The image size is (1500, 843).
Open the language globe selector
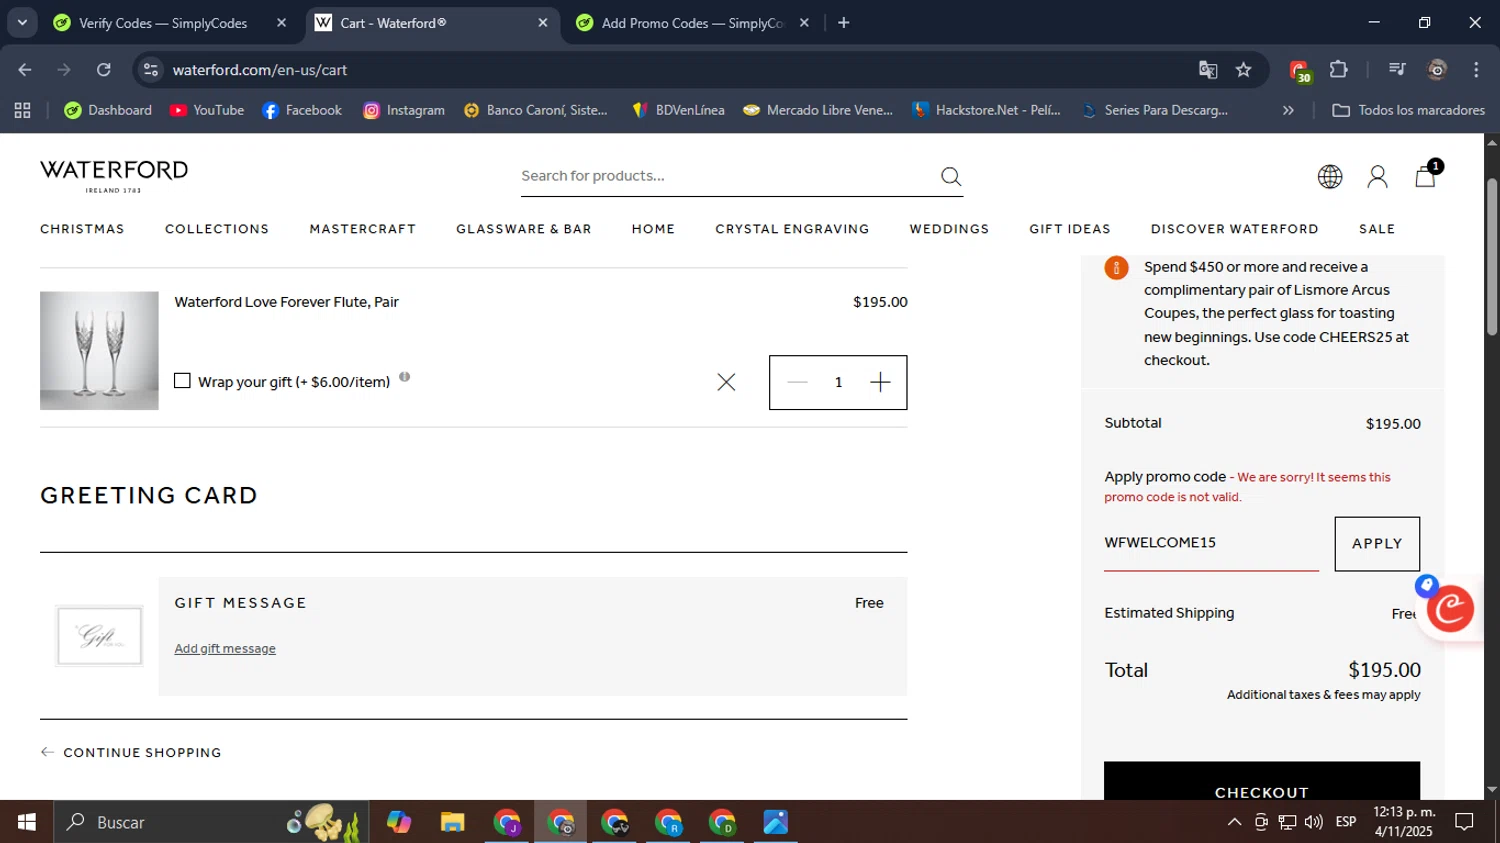coord(1330,177)
